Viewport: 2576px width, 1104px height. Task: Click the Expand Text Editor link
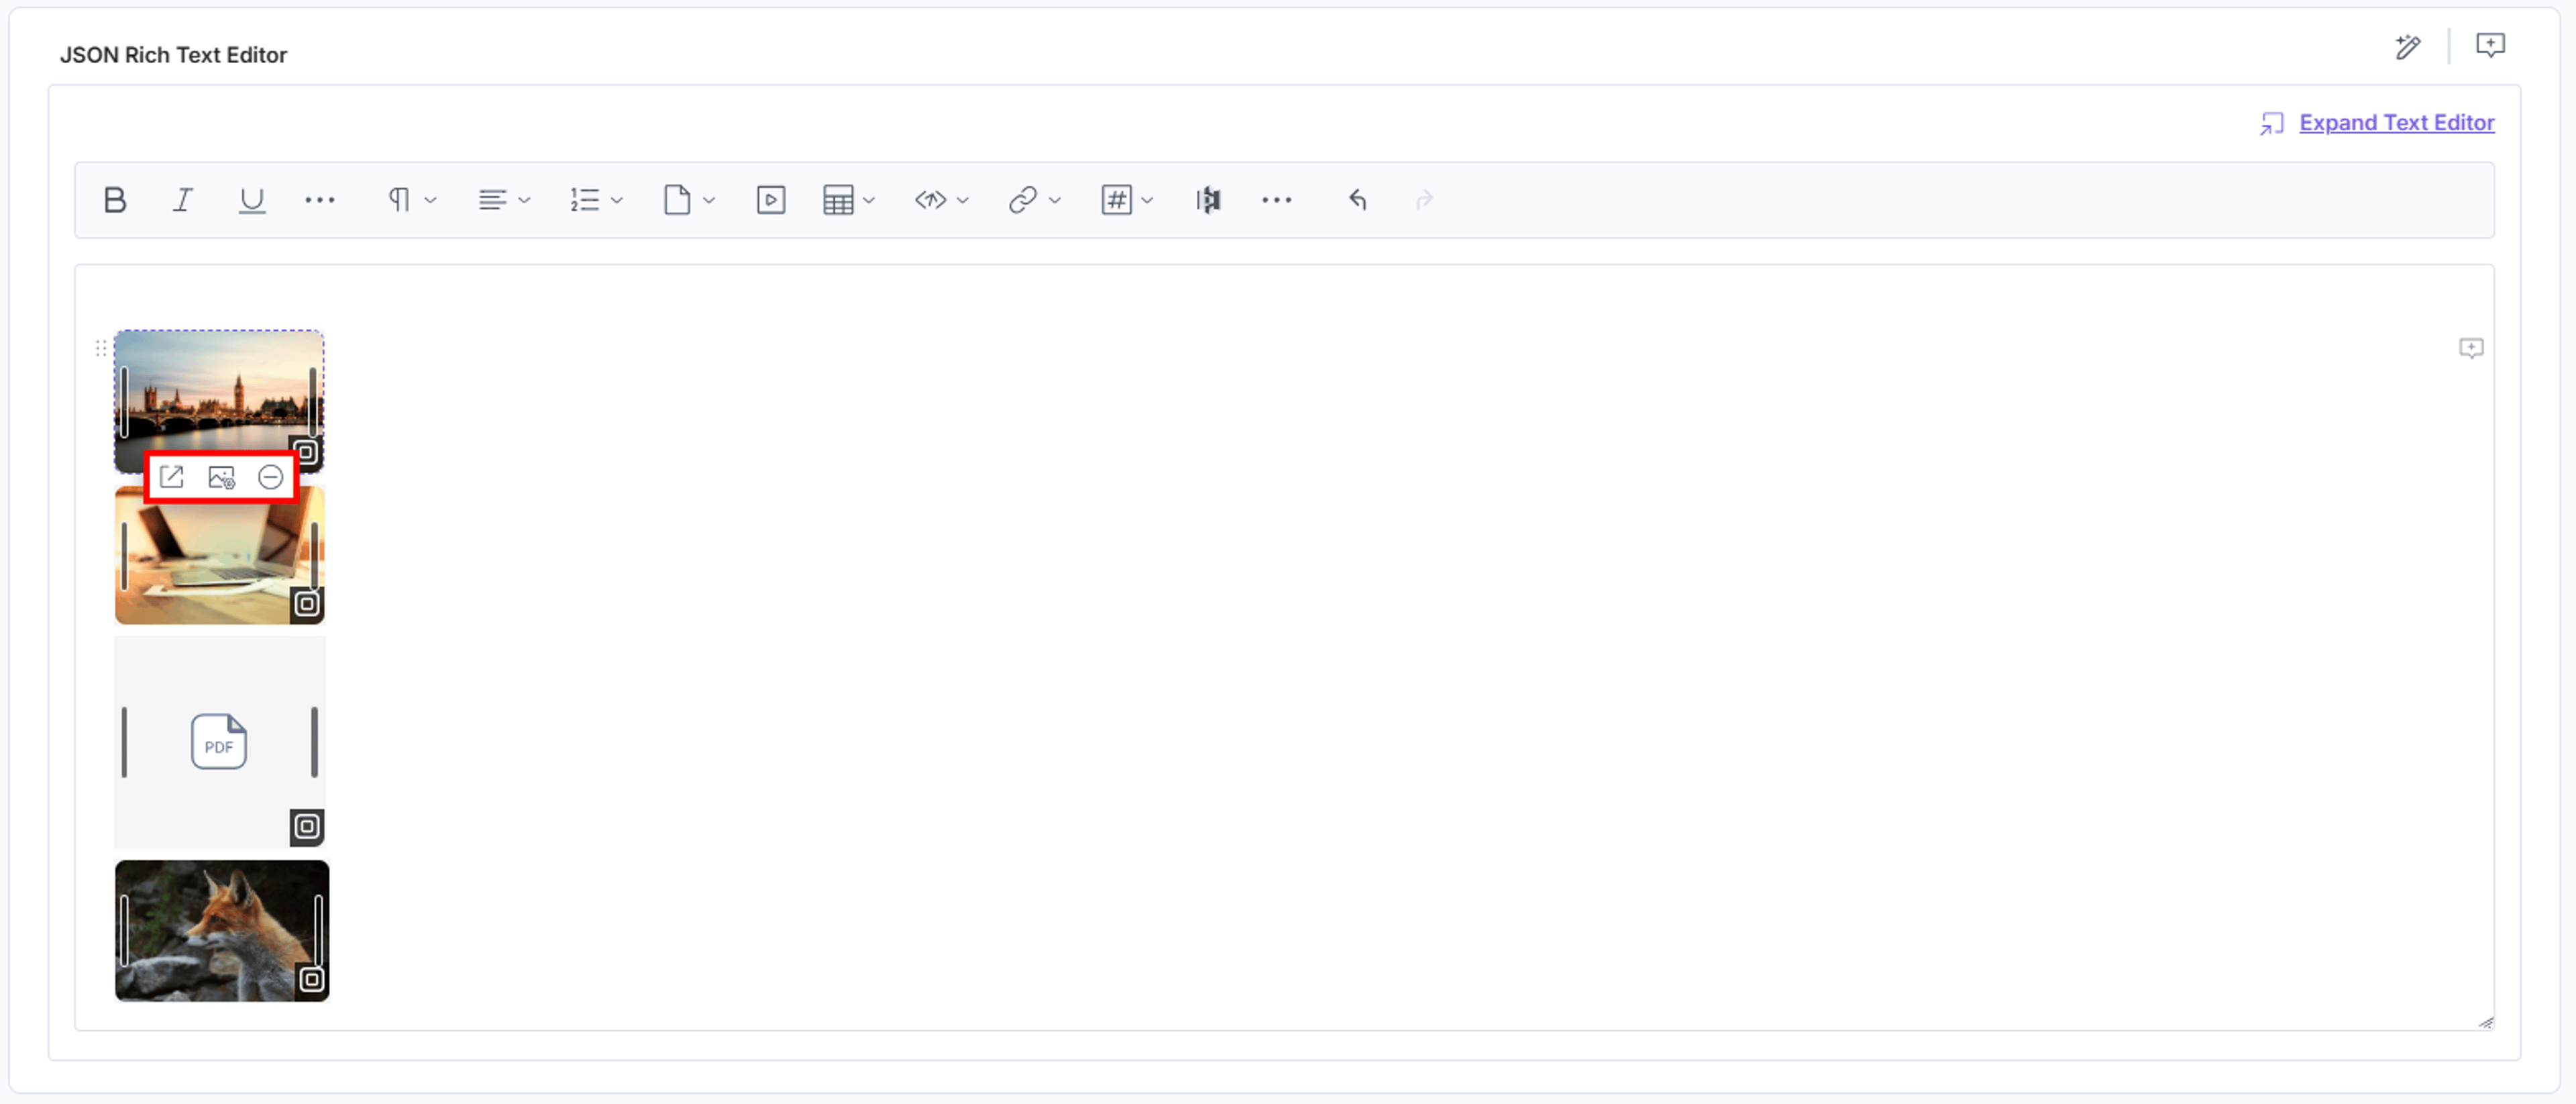point(2396,122)
